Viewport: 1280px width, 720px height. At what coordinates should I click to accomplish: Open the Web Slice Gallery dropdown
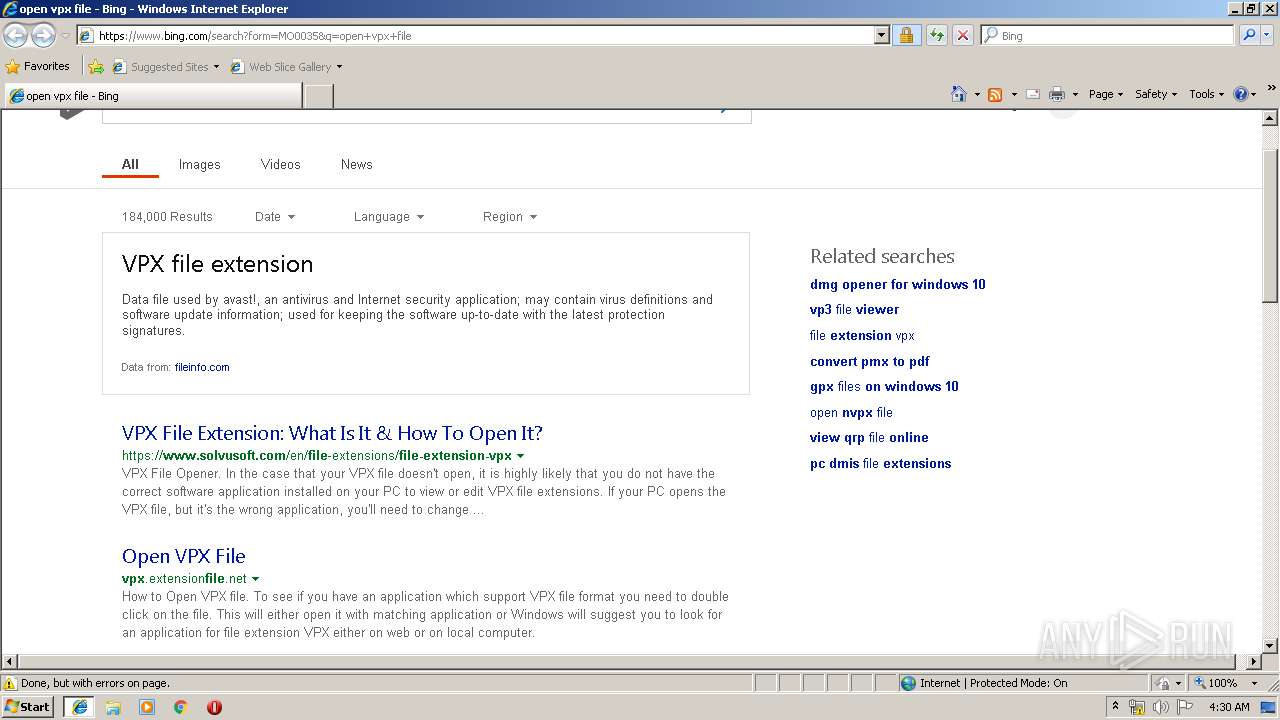click(286, 67)
